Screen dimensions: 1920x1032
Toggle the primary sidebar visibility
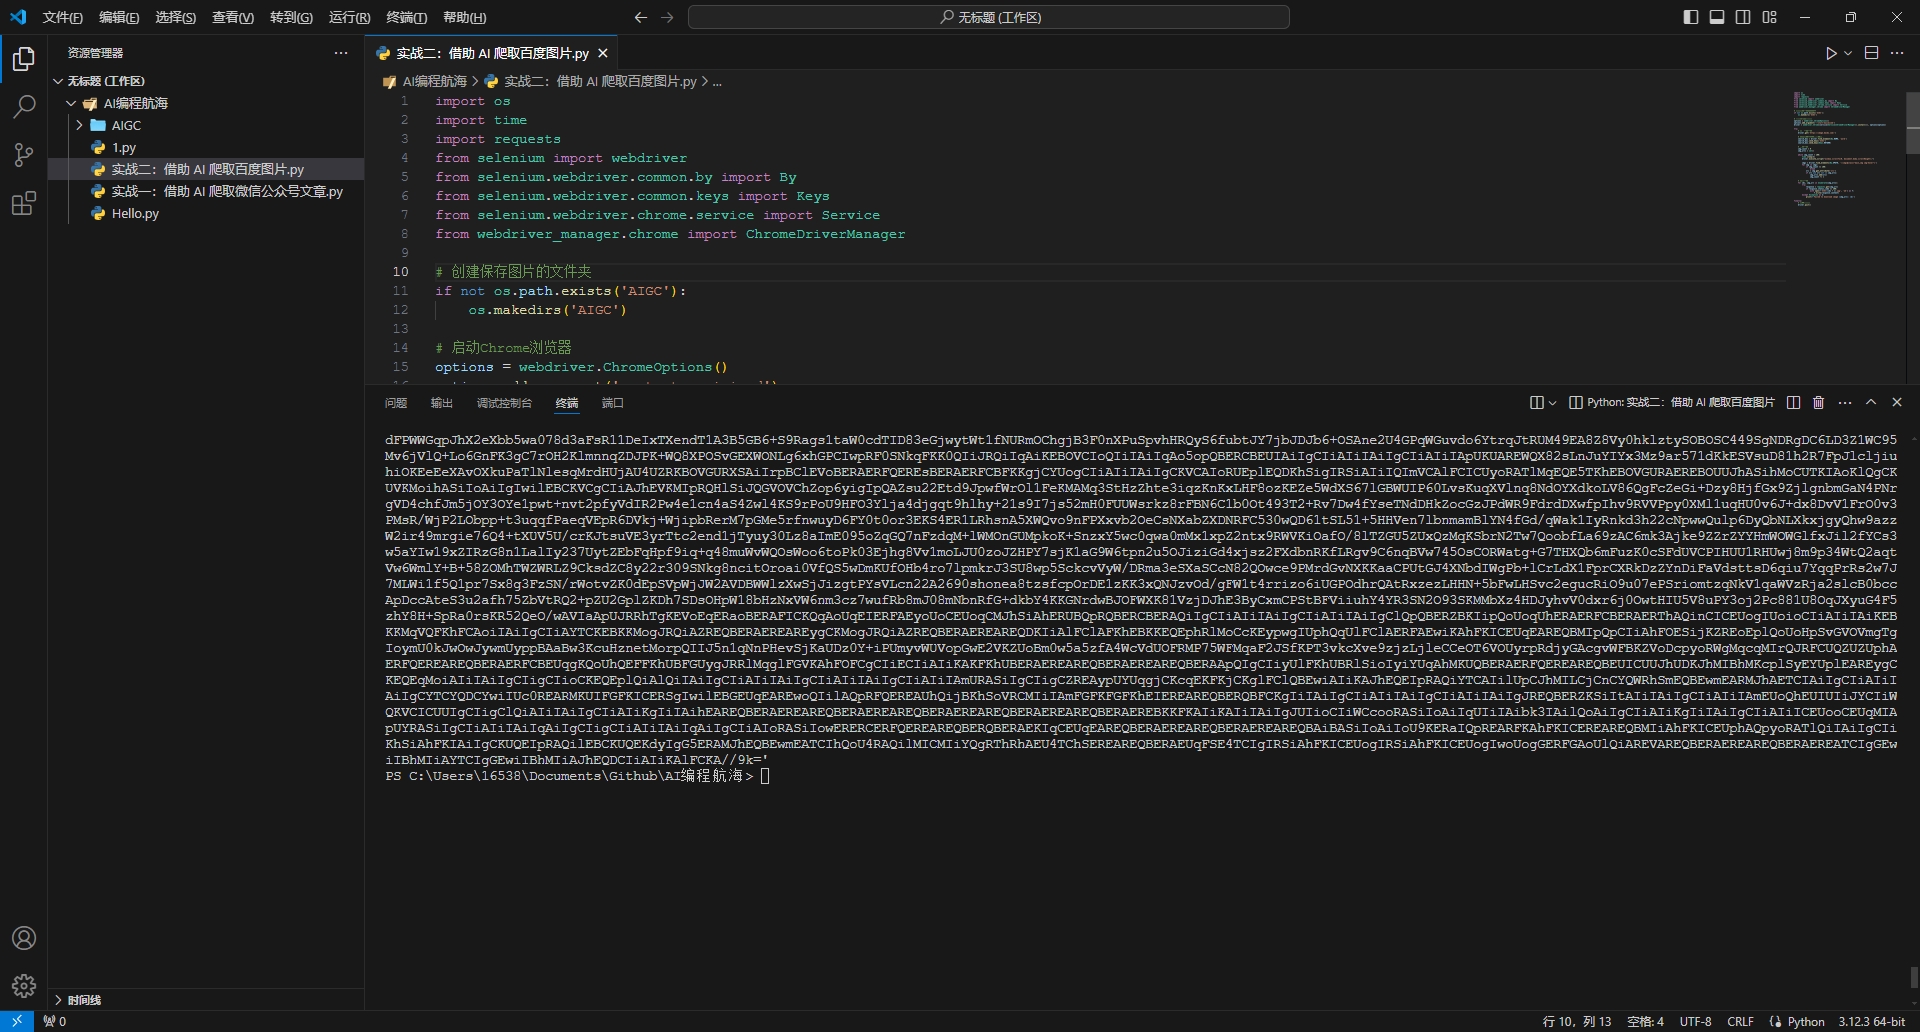[x=1691, y=17]
